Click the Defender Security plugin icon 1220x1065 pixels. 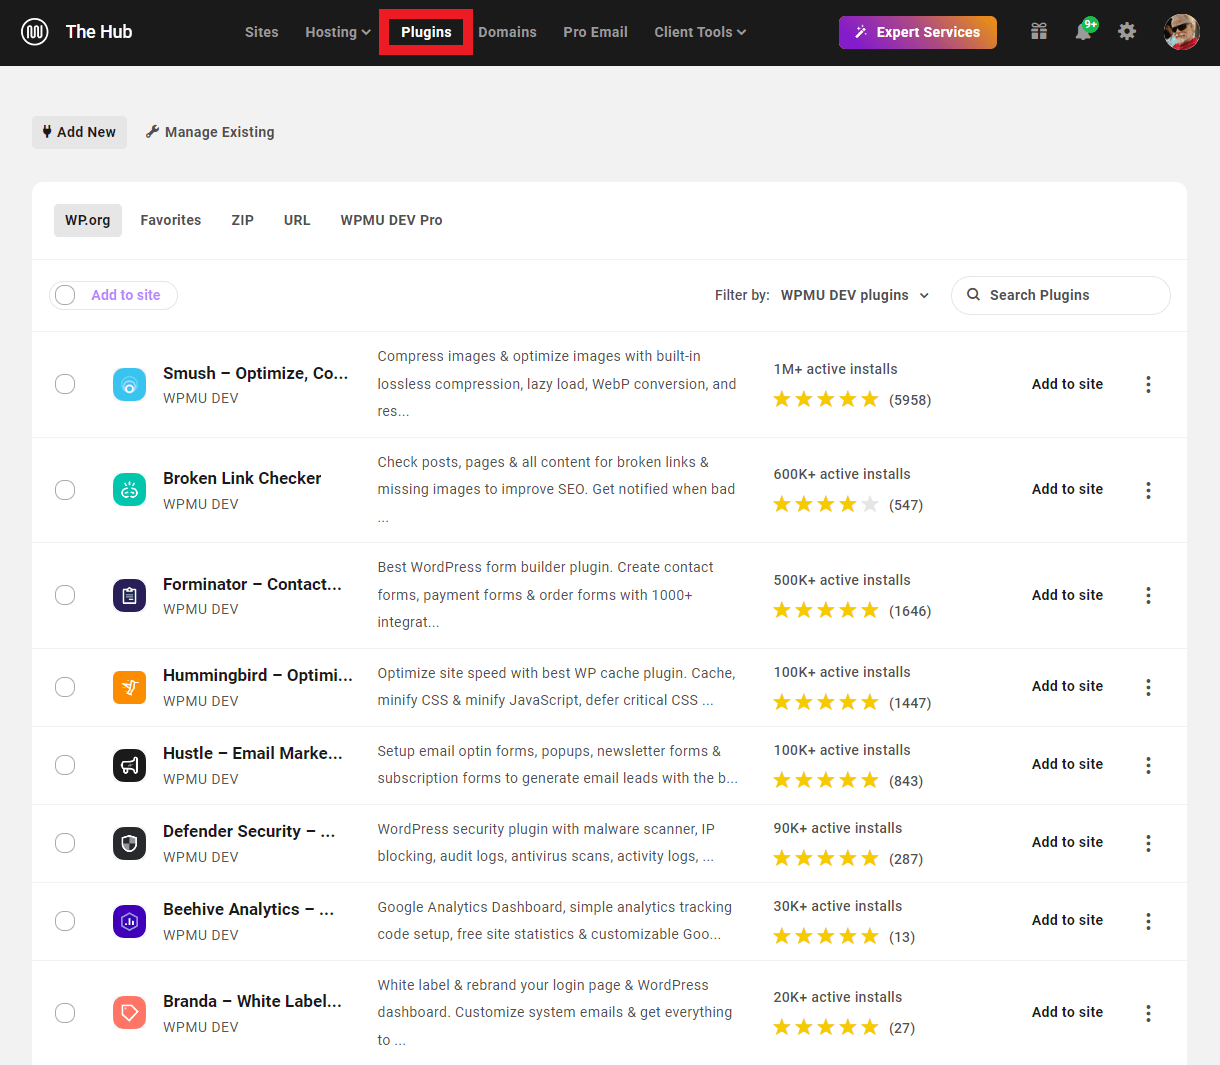click(130, 843)
